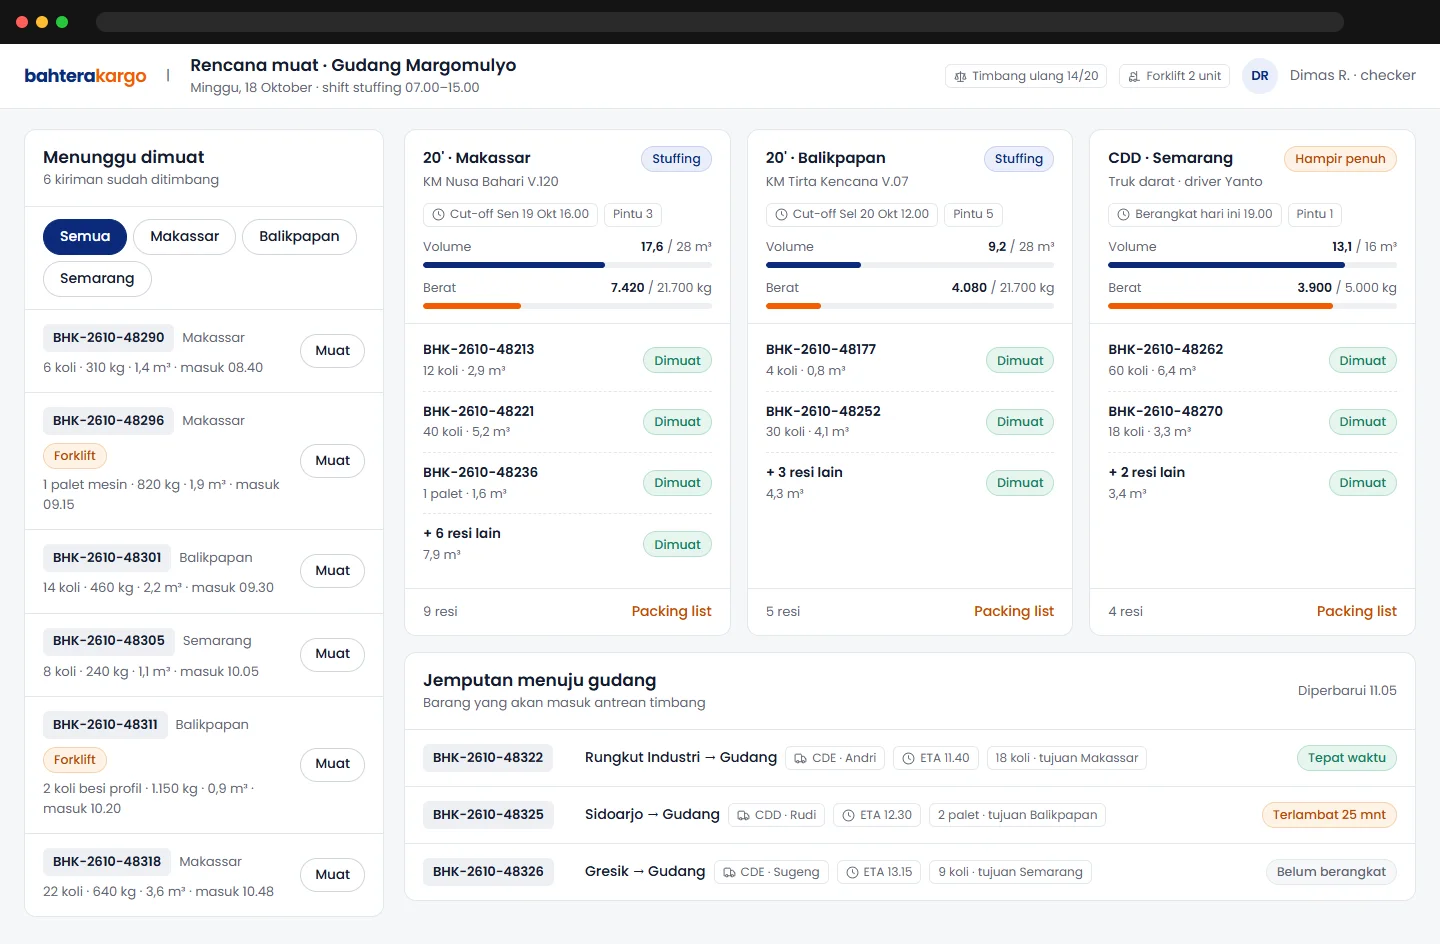Click truck icon beside CDE · Andri
This screenshot has height=944, width=1440.
tap(800, 758)
